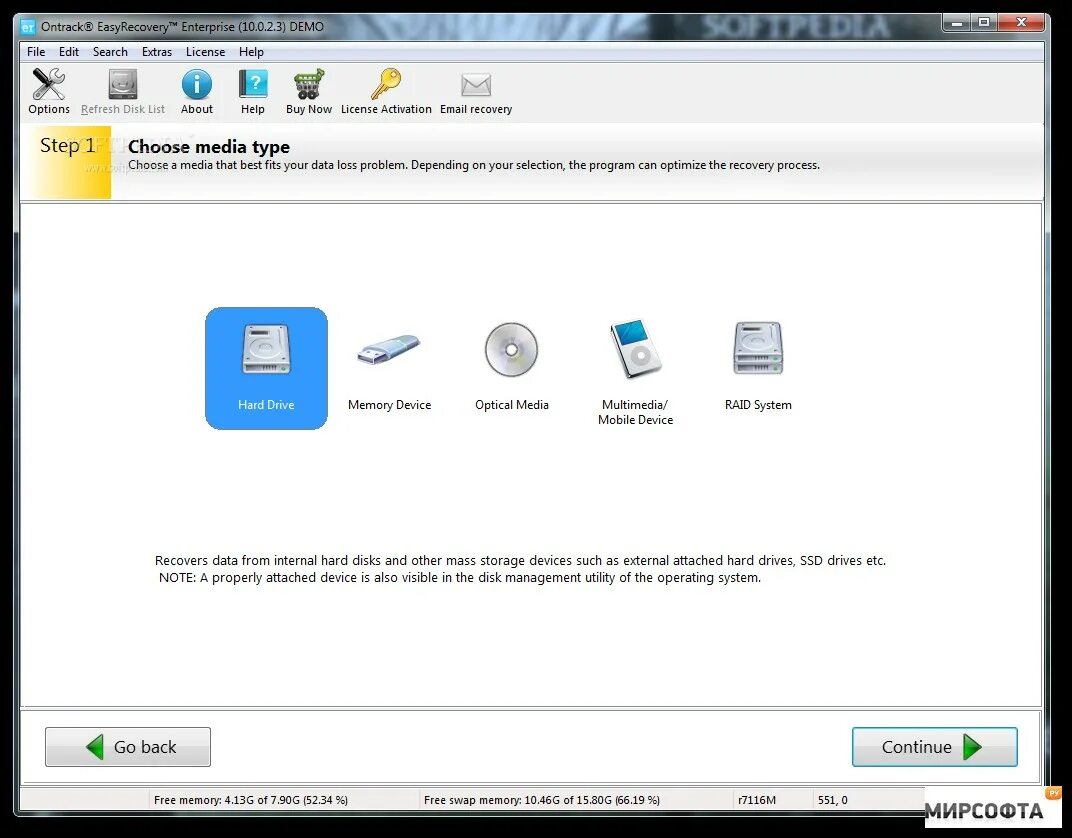Click the 'r7116M' status bar entry

coord(757,800)
